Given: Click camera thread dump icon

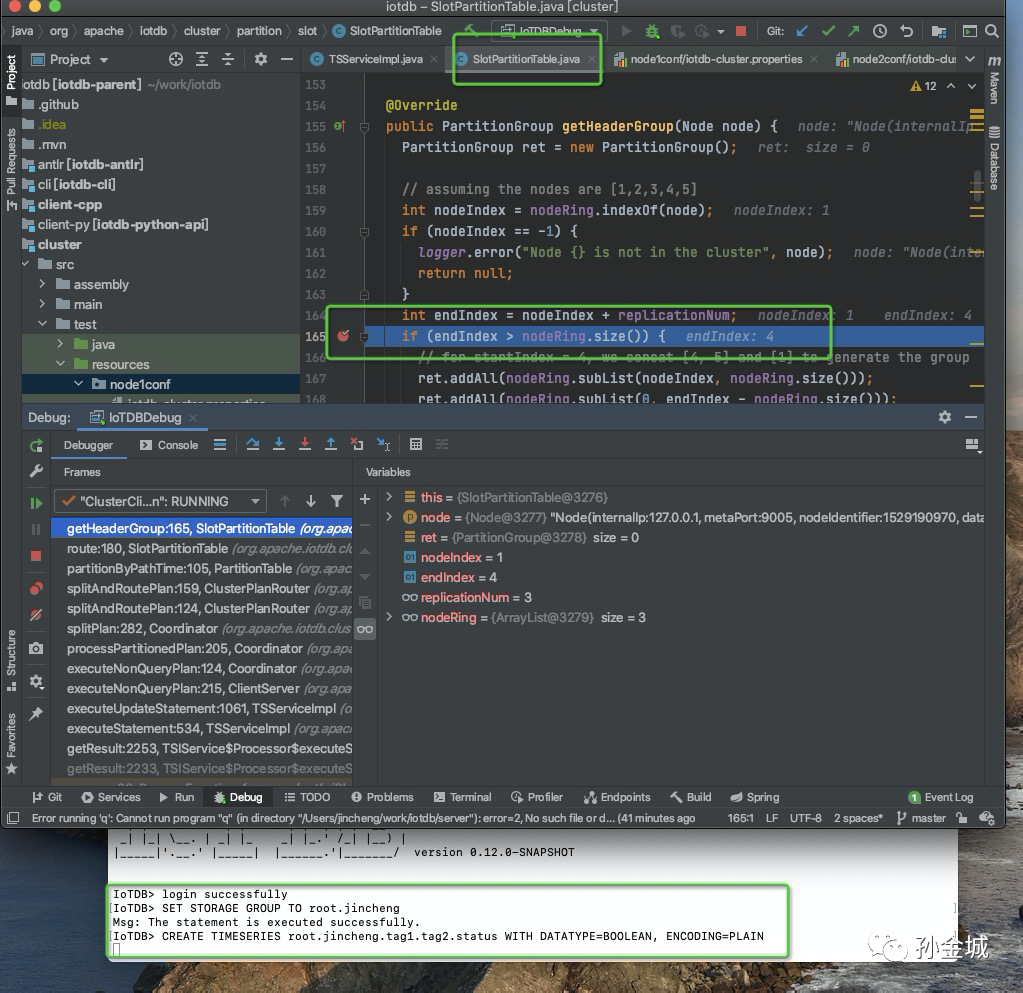Looking at the screenshot, I should point(36,648).
